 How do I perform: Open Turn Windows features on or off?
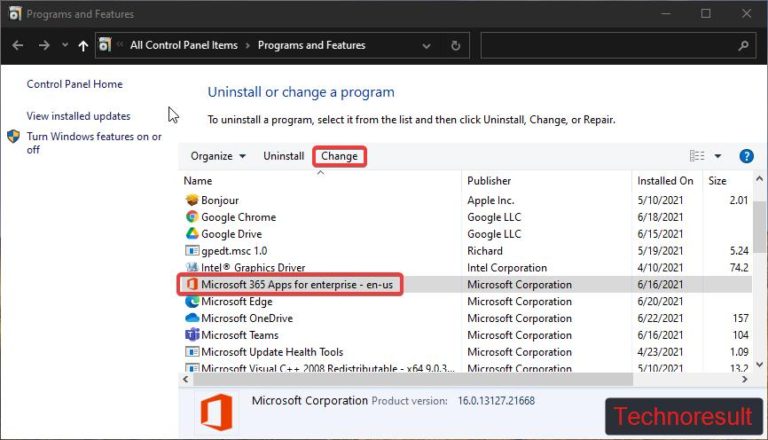(x=93, y=143)
